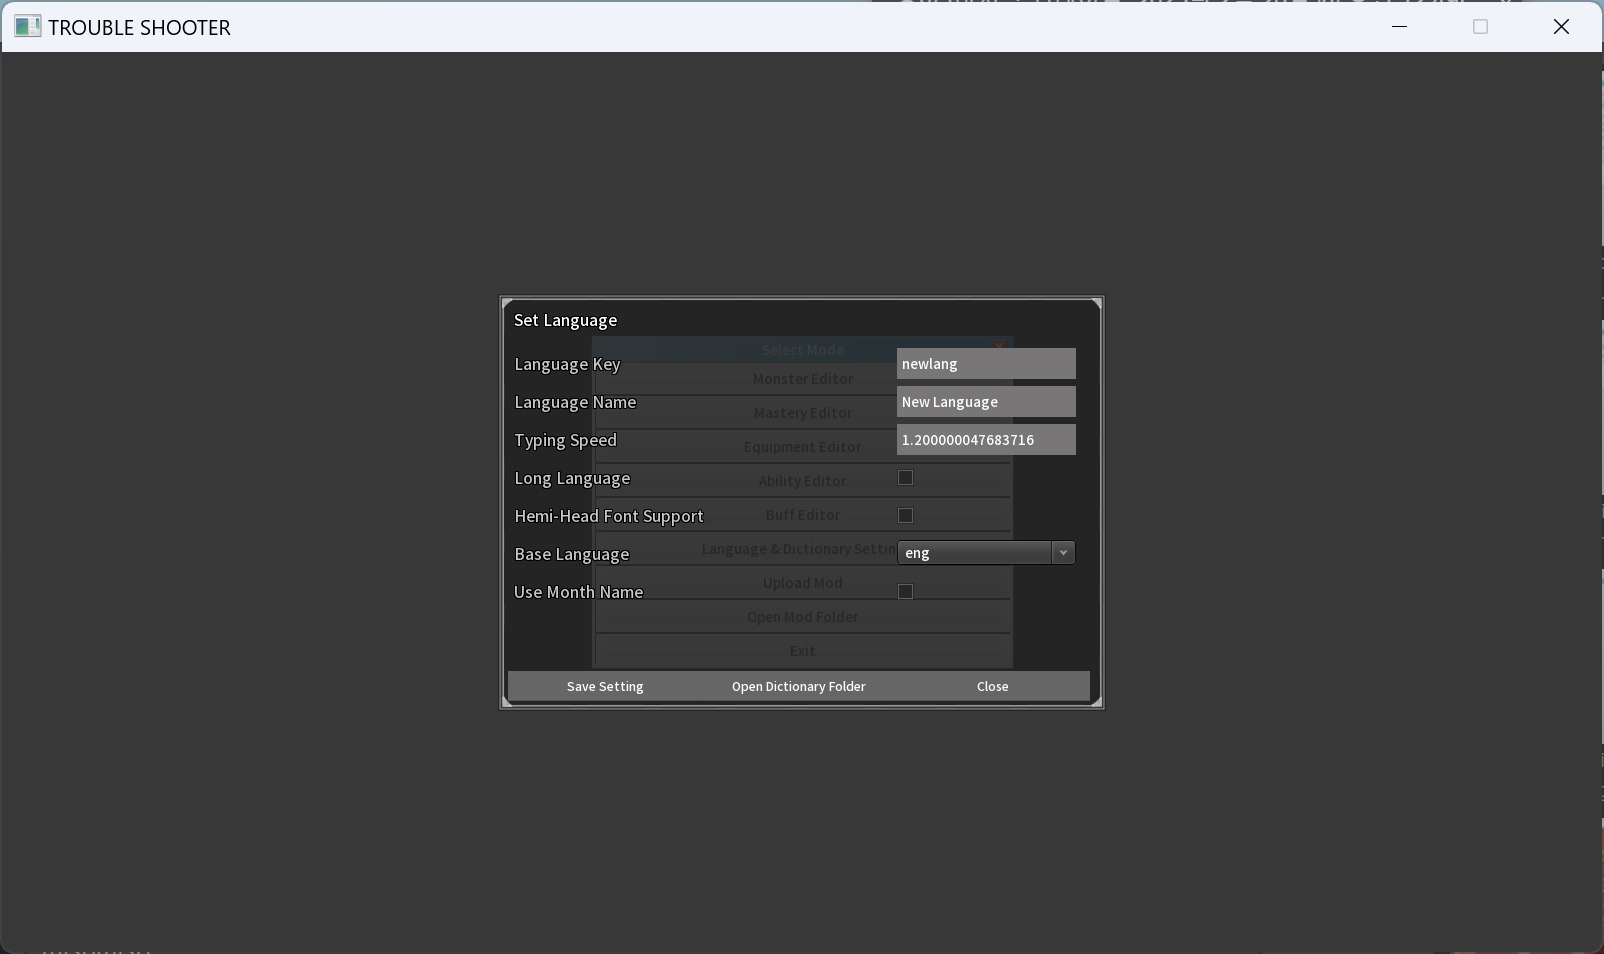Close the Set Language dialog

coord(992,686)
